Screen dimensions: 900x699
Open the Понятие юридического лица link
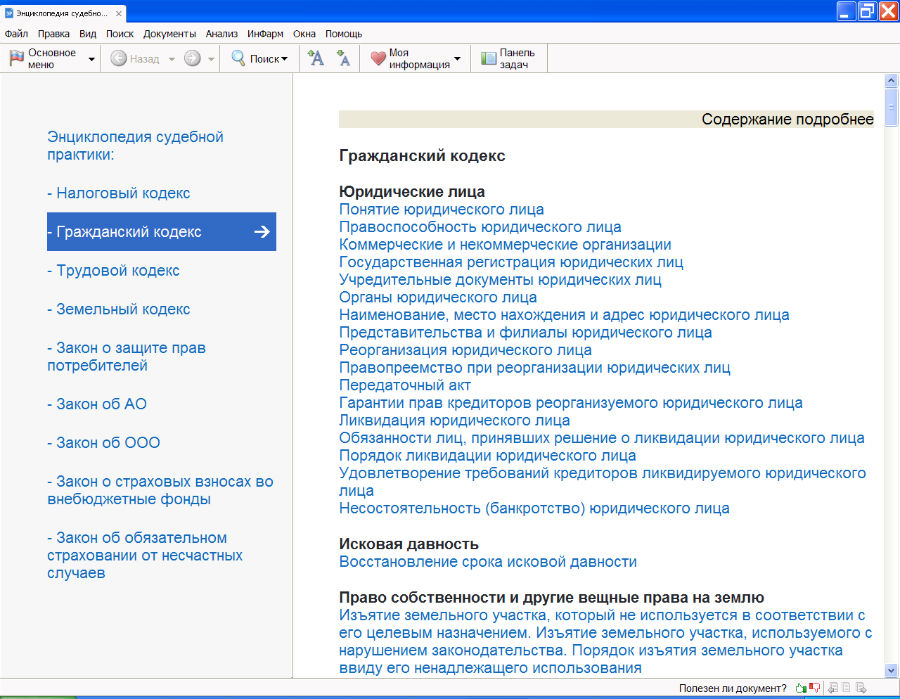(441, 209)
